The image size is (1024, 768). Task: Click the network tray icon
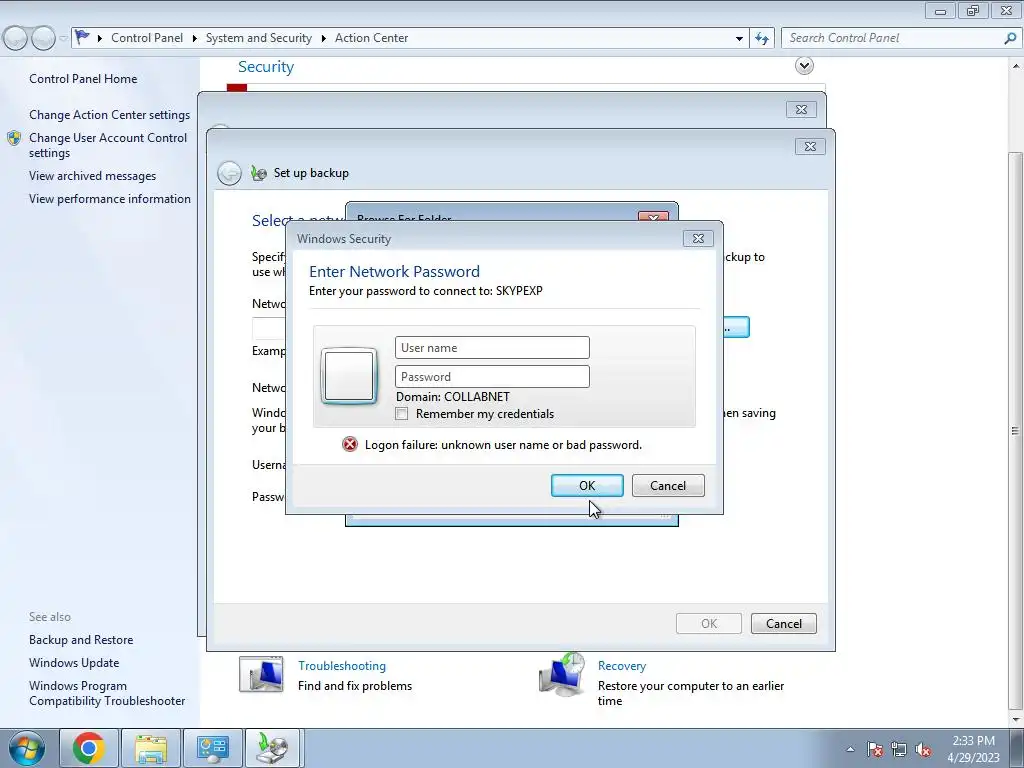[x=899, y=749]
